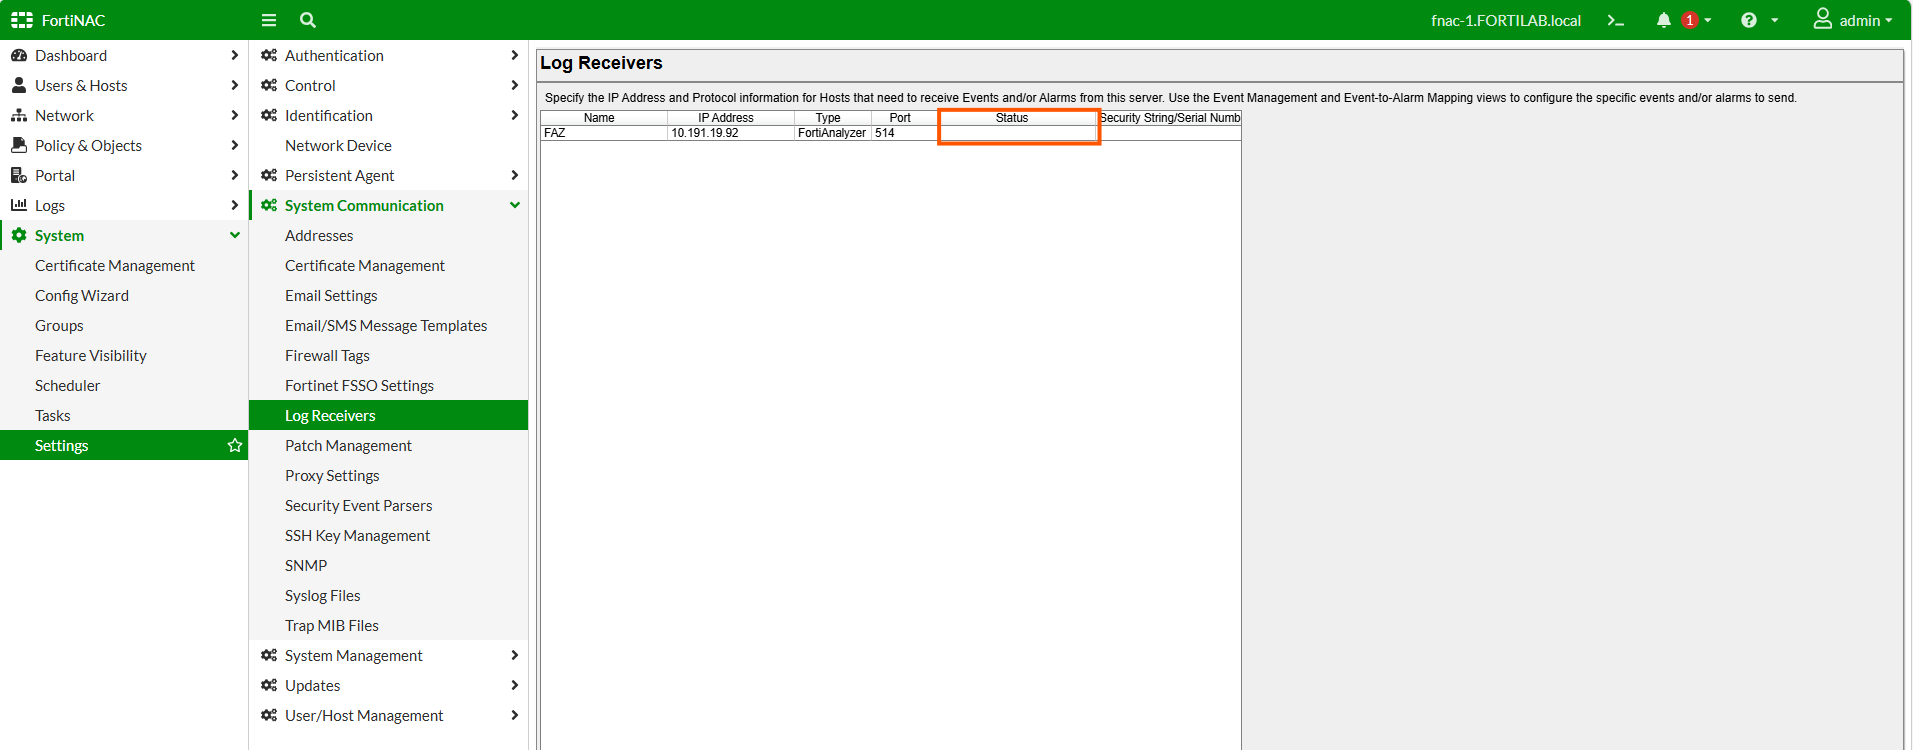The image size is (1913, 750).
Task: Collapse the System Communication chevron
Action: [x=515, y=206]
